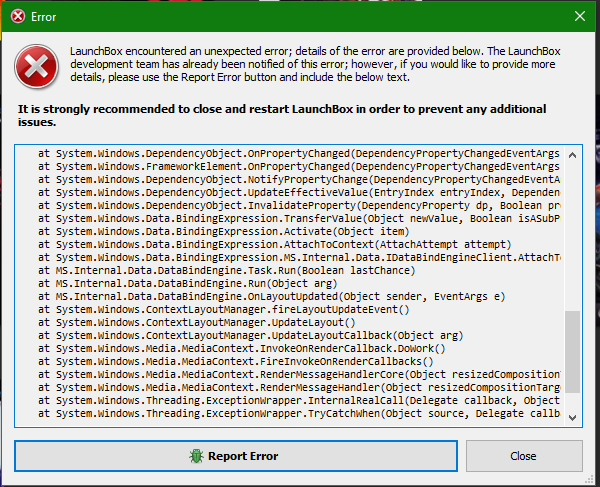600x487 pixels.
Task: Select the line ContextLayoutManager.UpdateLayoutCallback(Object arg)
Action: point(251,336)
